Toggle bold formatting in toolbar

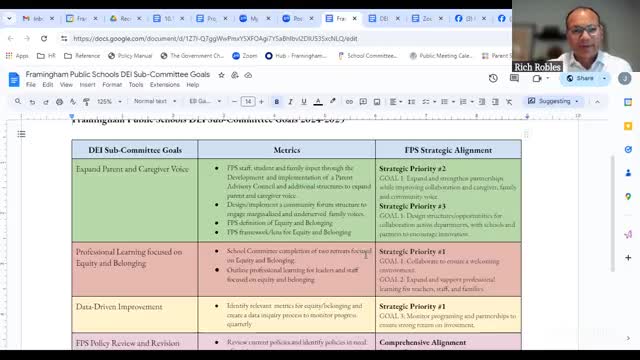276,102
